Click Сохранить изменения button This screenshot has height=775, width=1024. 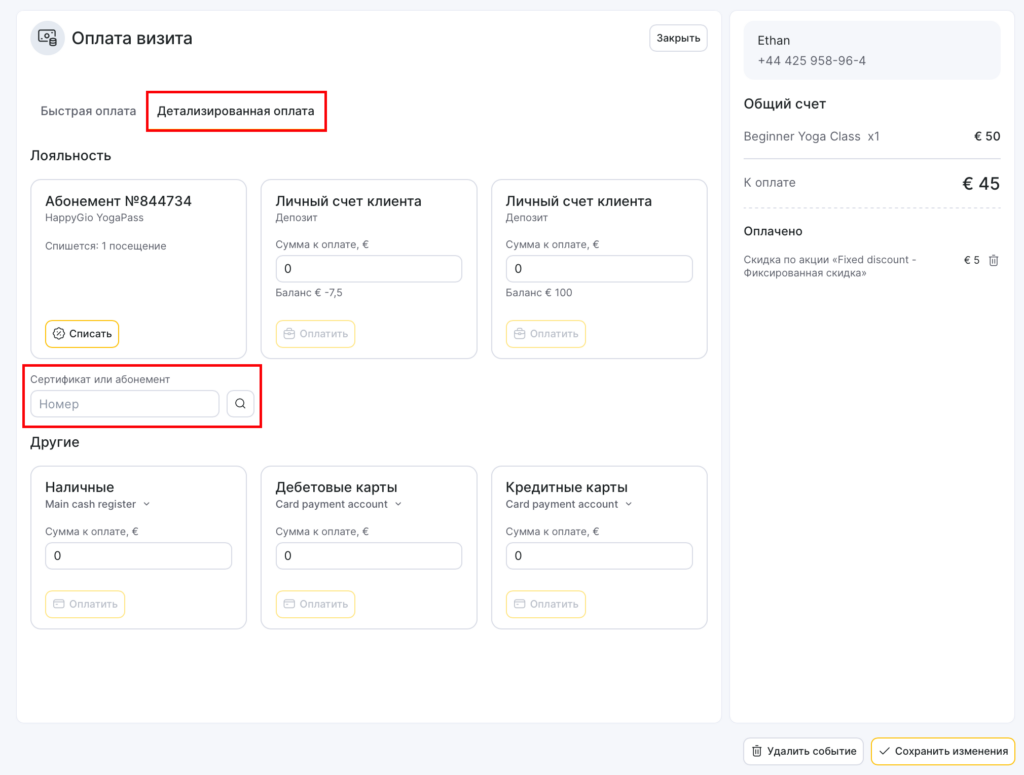[942, 751]
